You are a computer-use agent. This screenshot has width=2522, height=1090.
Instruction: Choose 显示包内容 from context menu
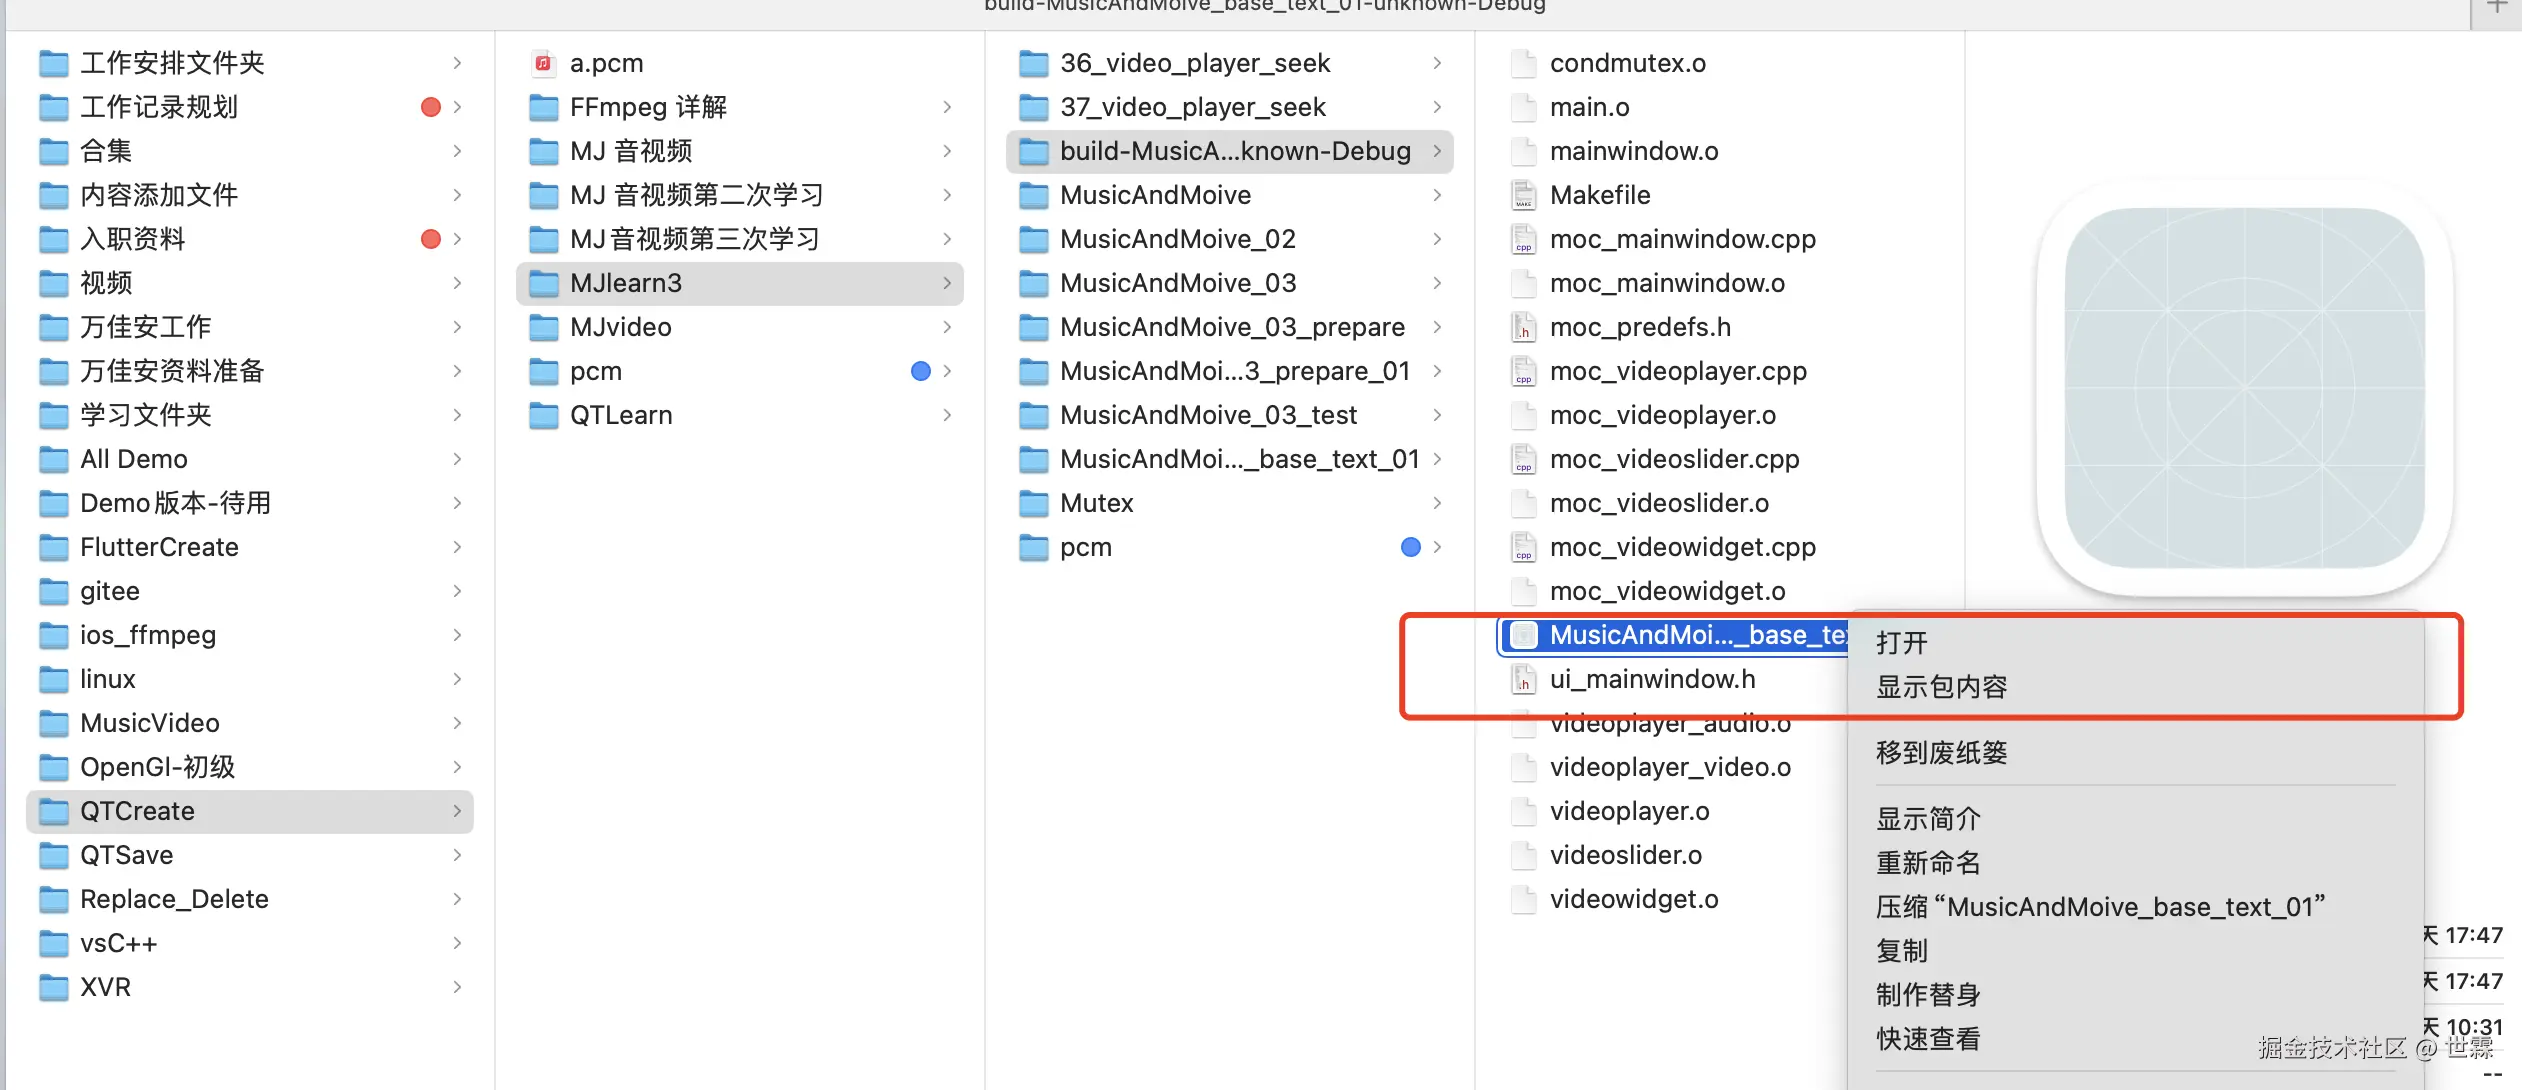click(1941, 687)
